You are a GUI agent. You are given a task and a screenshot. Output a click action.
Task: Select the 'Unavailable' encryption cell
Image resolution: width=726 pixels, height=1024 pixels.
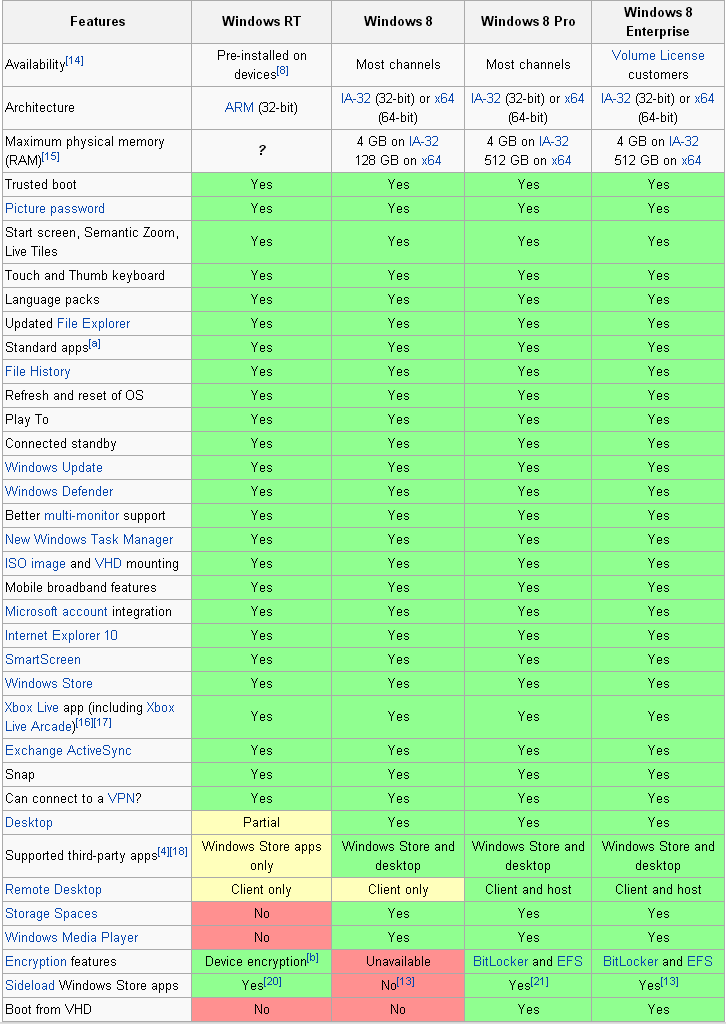click(398, 961)
